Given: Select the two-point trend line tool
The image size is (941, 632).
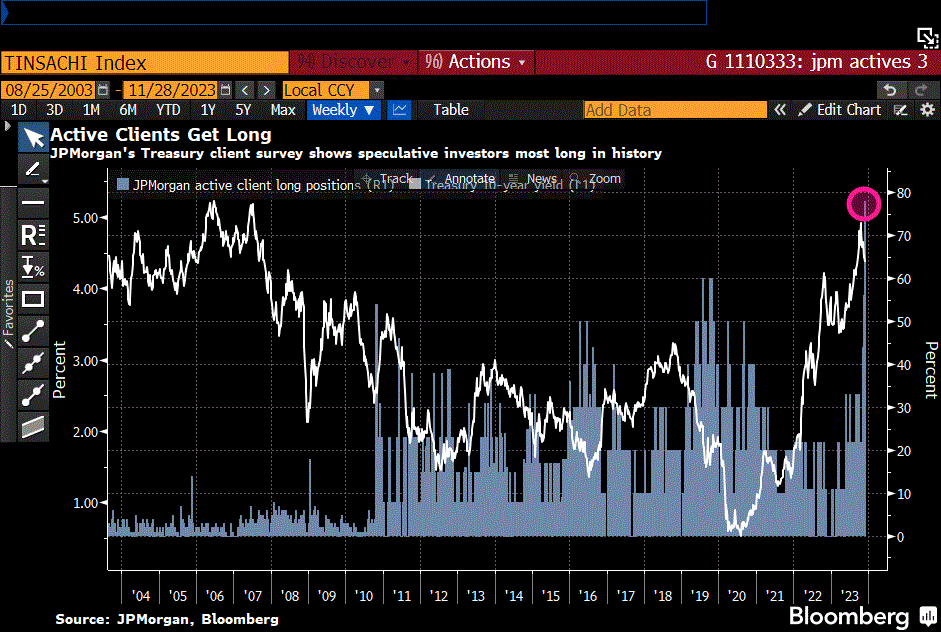Looking at the screenshot, I should click(x=33, y=331).
